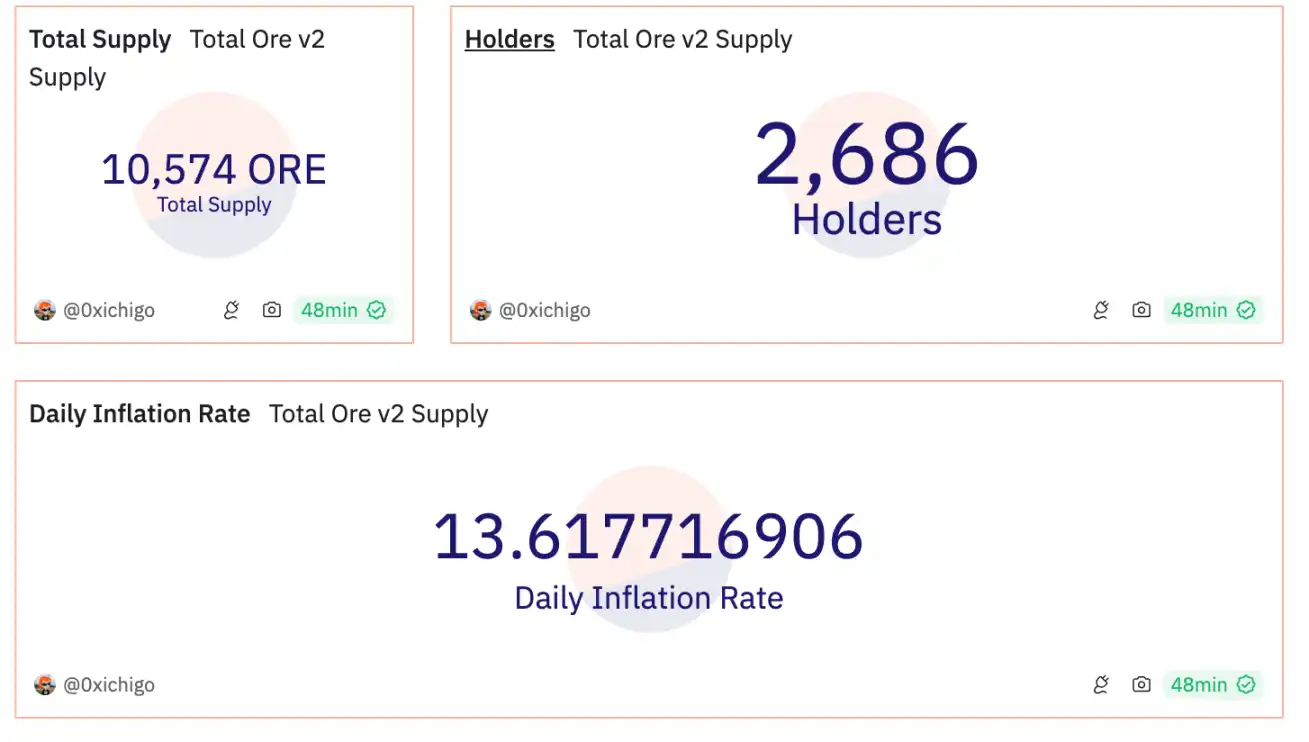Click the 48min badge on Daily Inflation Rate card
The height and width of the screenshot is (742, 1309).
1213,685
